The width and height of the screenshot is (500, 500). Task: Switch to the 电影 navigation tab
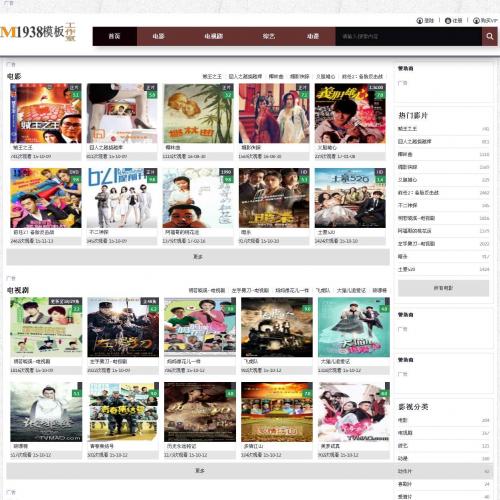(x=159, y=36)
